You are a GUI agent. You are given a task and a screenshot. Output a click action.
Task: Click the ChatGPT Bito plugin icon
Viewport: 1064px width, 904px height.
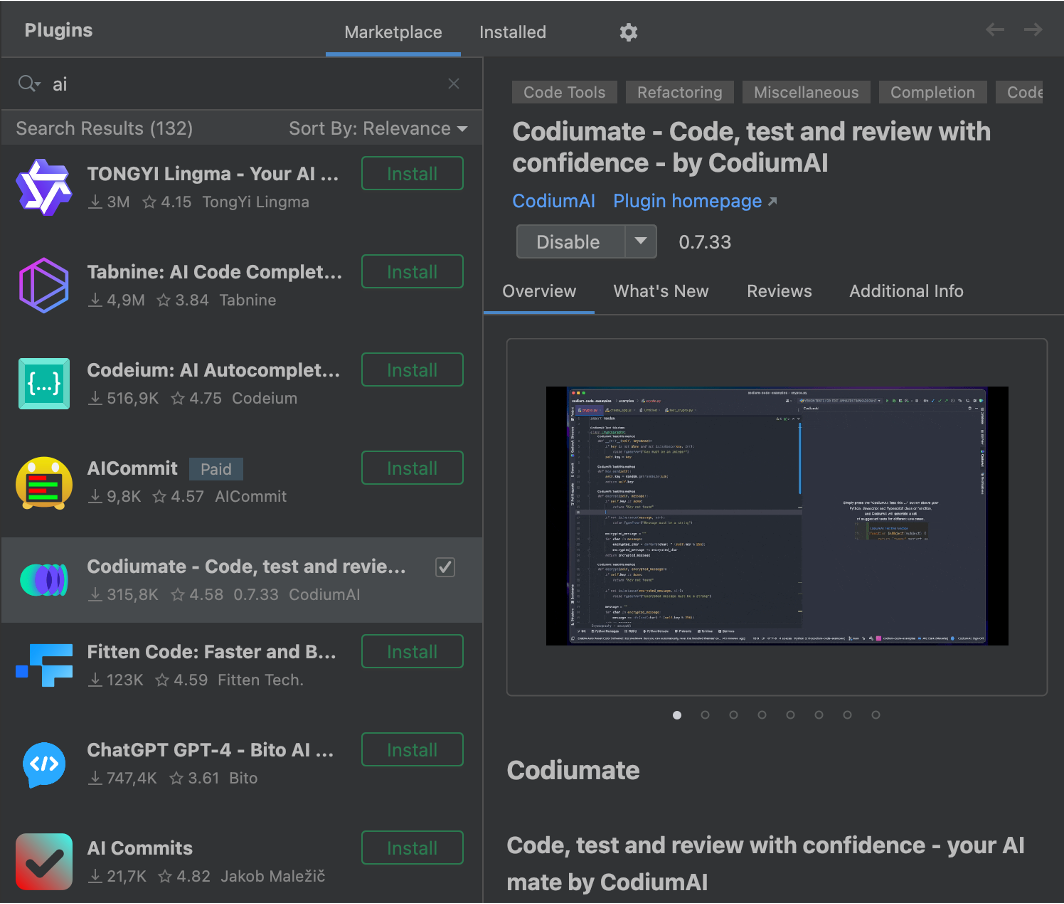point(44,763)
